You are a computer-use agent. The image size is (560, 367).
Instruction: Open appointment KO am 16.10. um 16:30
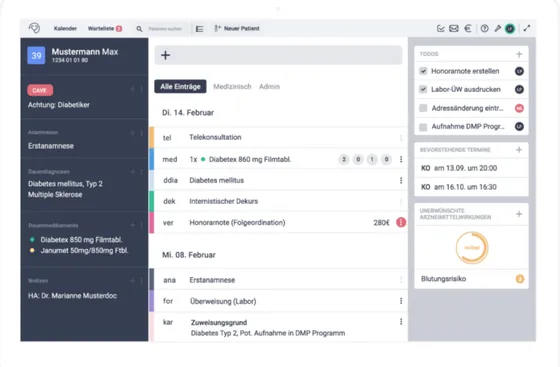[x=471, y=187]
